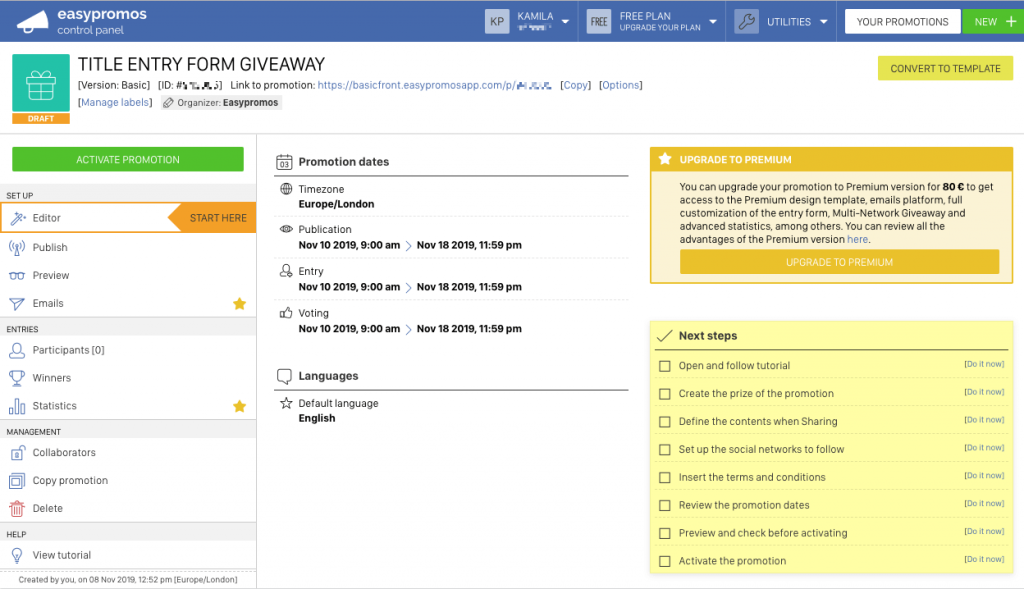Click the Publish broadcast icon
1024x589 pixels.
click(x=17, y=247)
